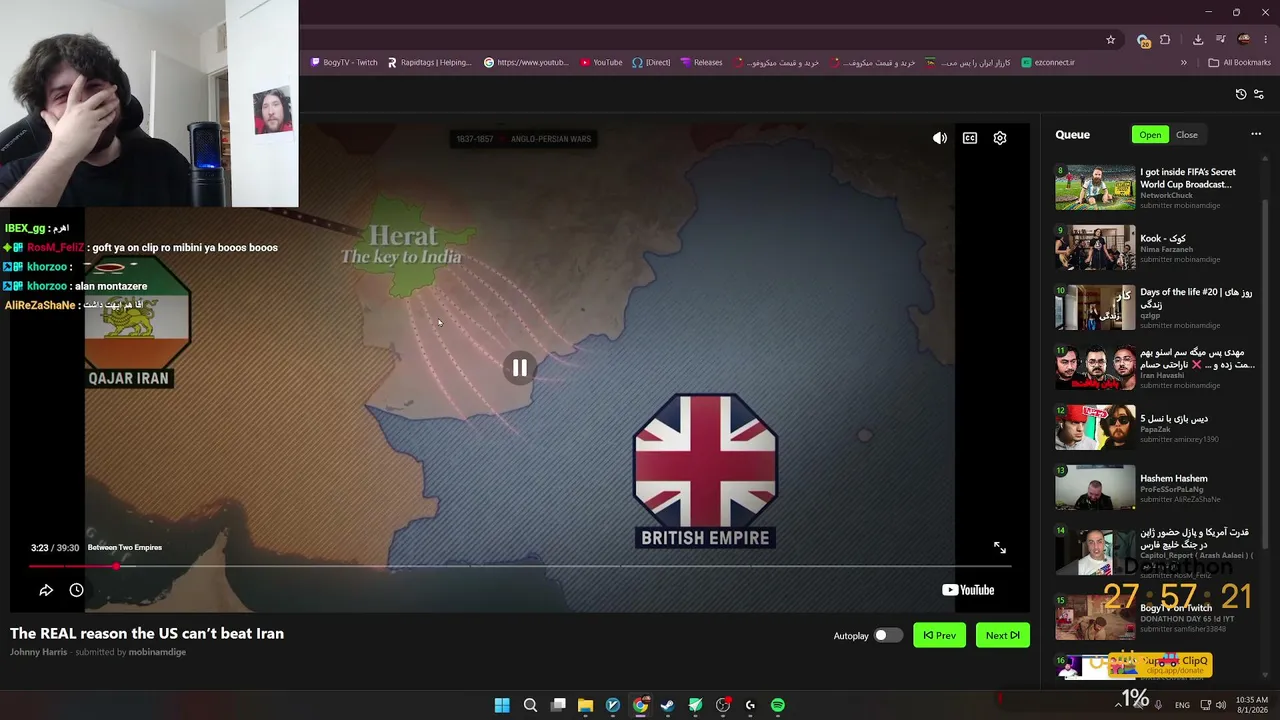Open the browser Downloads icon
The width and height of the screenshot is (1280, 720).
pos(1198,40)
